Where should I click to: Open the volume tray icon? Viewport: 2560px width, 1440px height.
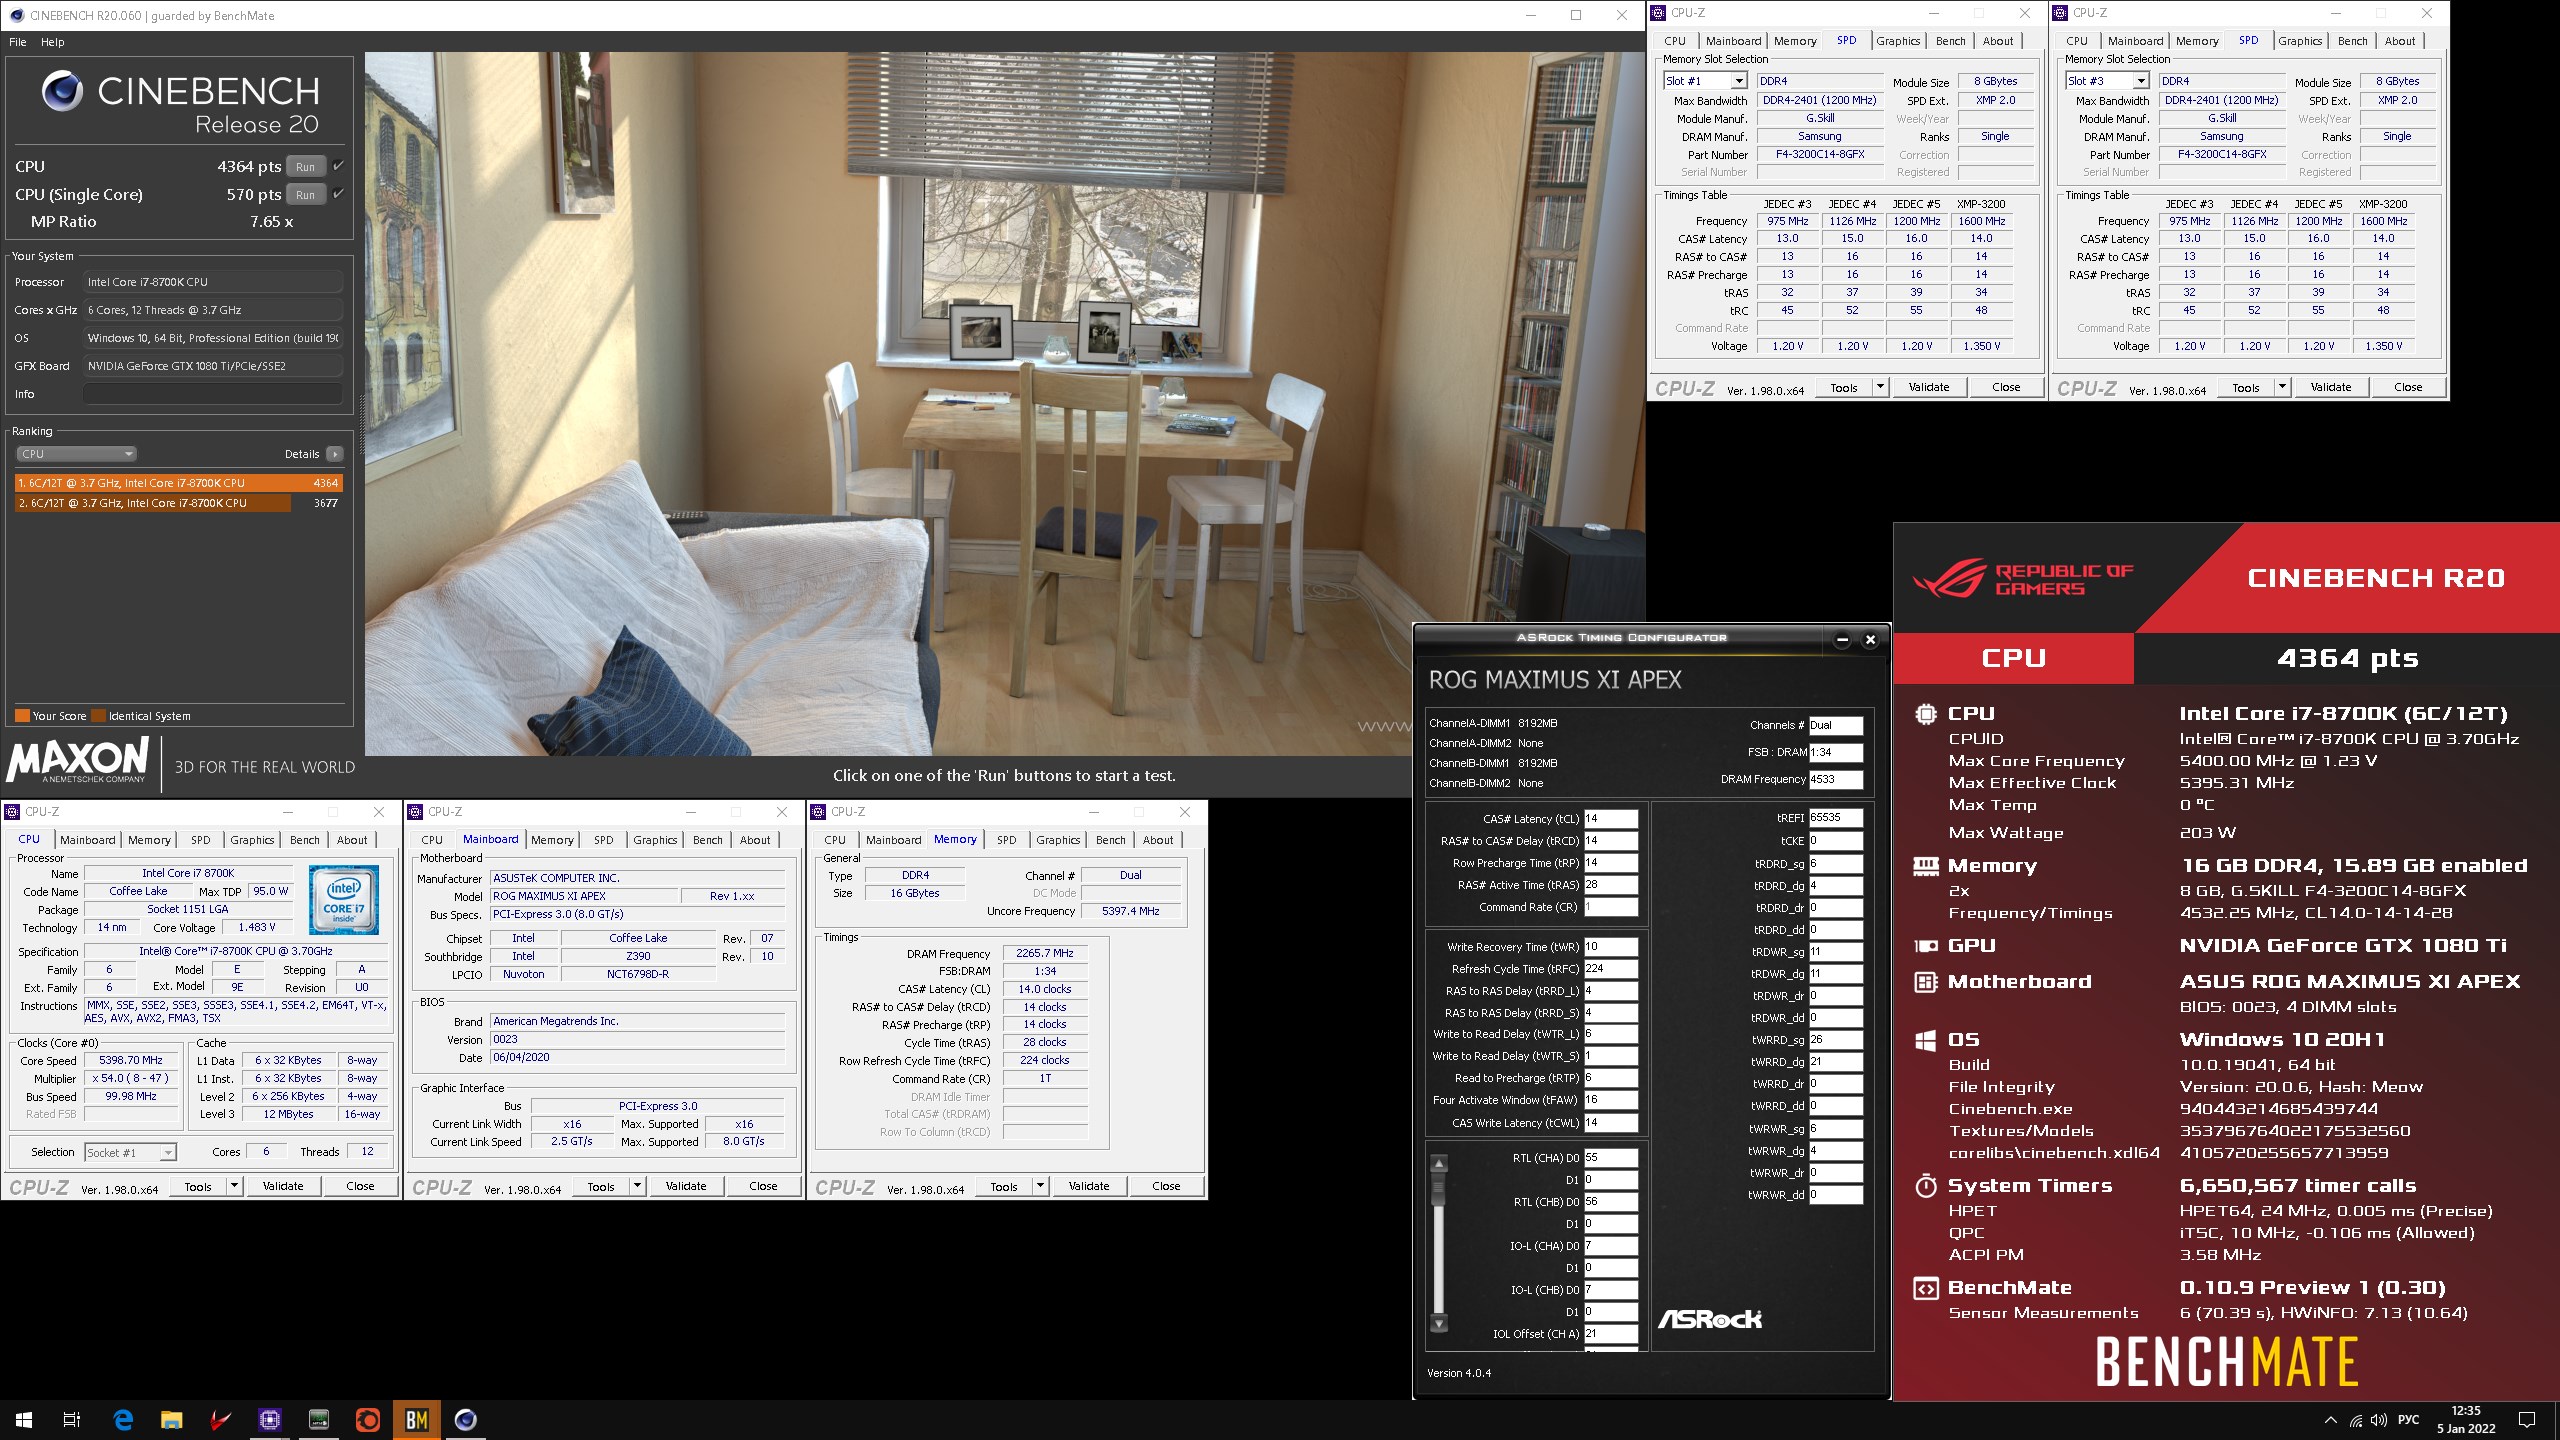2379,1420
